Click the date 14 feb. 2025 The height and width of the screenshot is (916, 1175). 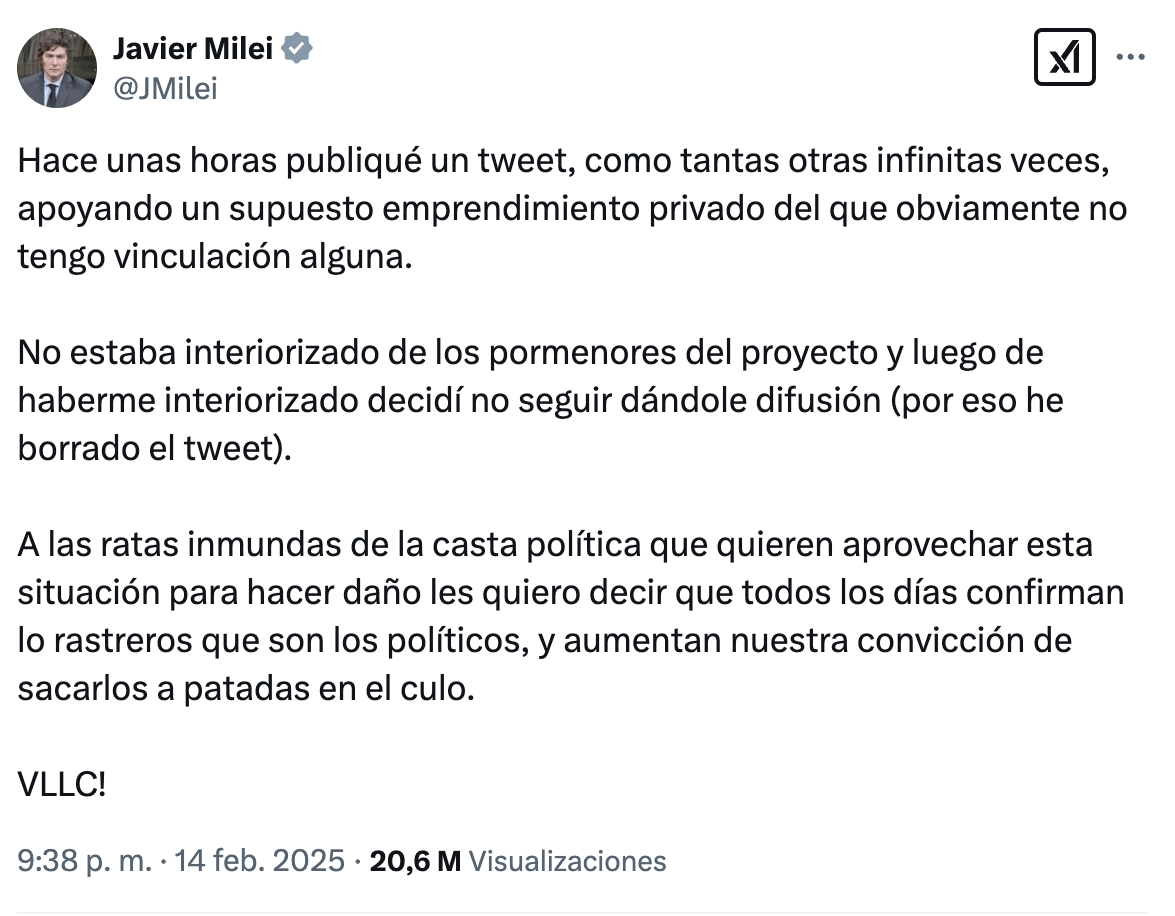coord(259,861)
